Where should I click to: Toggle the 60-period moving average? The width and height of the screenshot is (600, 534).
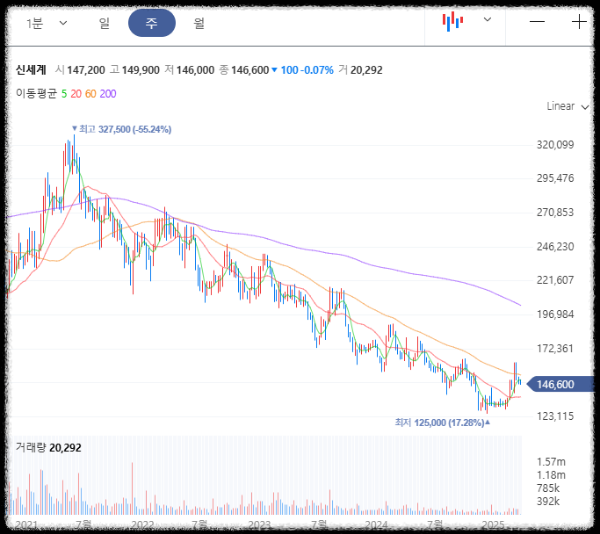pos(90,94)
